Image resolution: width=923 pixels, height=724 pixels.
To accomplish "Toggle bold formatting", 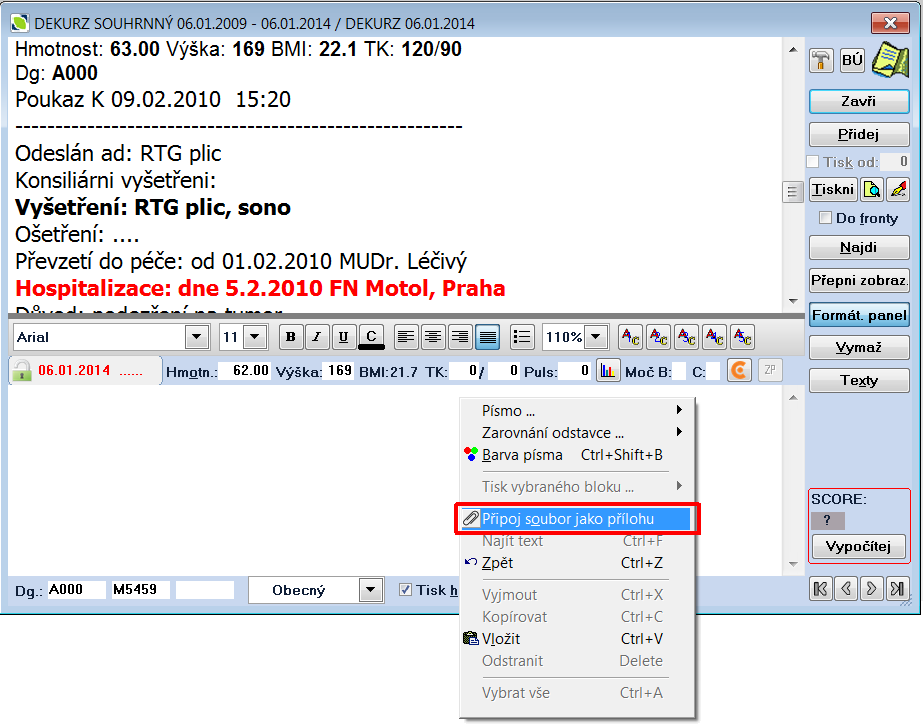I will click(x=290, y=337).
